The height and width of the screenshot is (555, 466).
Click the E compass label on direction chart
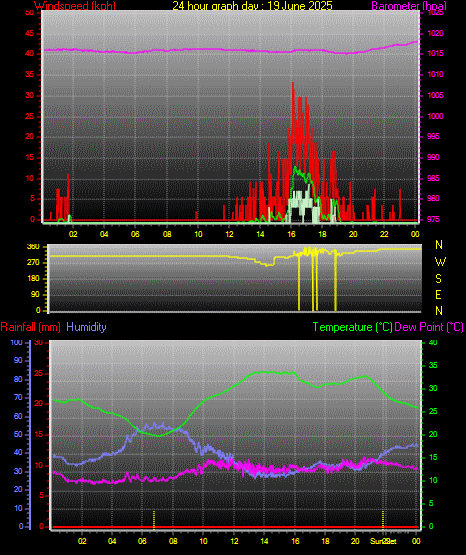tap(438, 294)
